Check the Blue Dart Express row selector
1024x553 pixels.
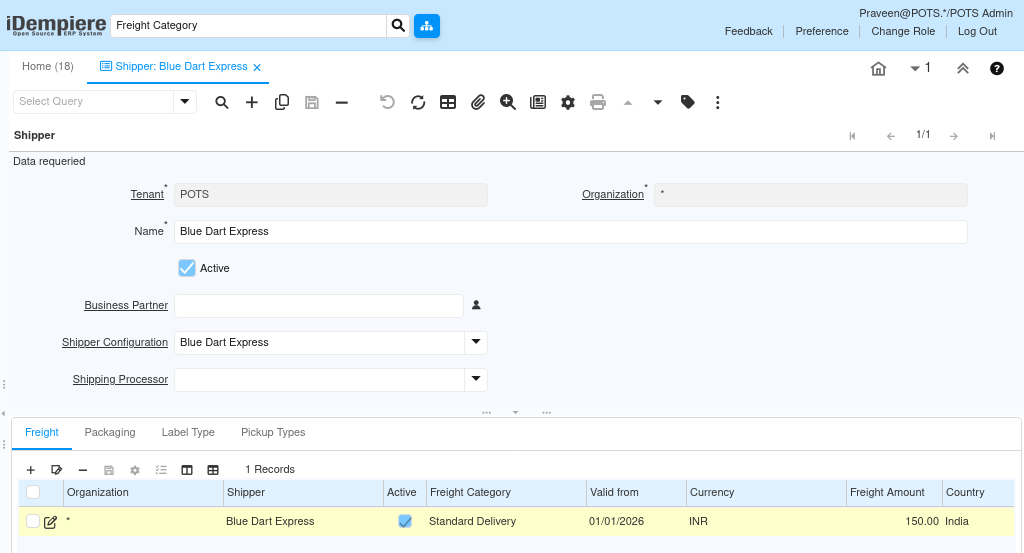tap(33, 521)
